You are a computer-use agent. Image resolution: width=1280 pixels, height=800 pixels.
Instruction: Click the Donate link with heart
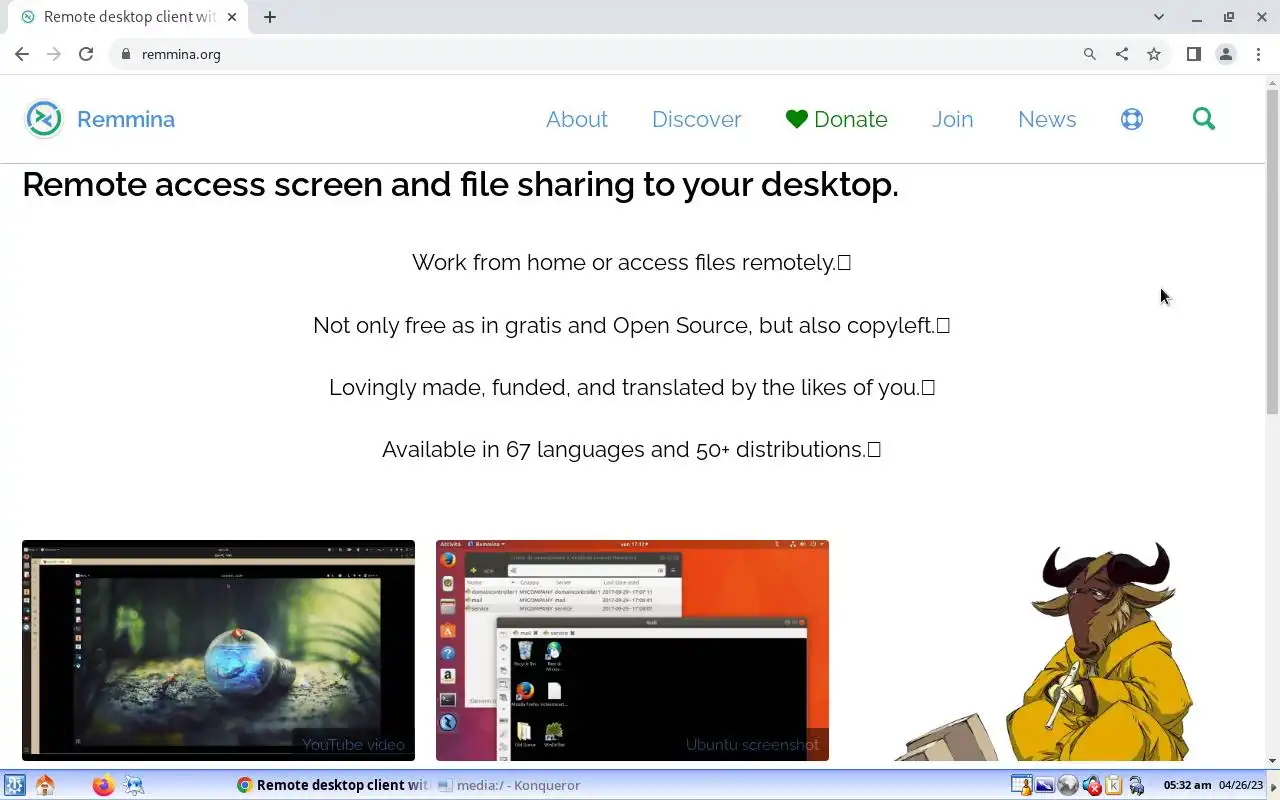tap(836, 119)
